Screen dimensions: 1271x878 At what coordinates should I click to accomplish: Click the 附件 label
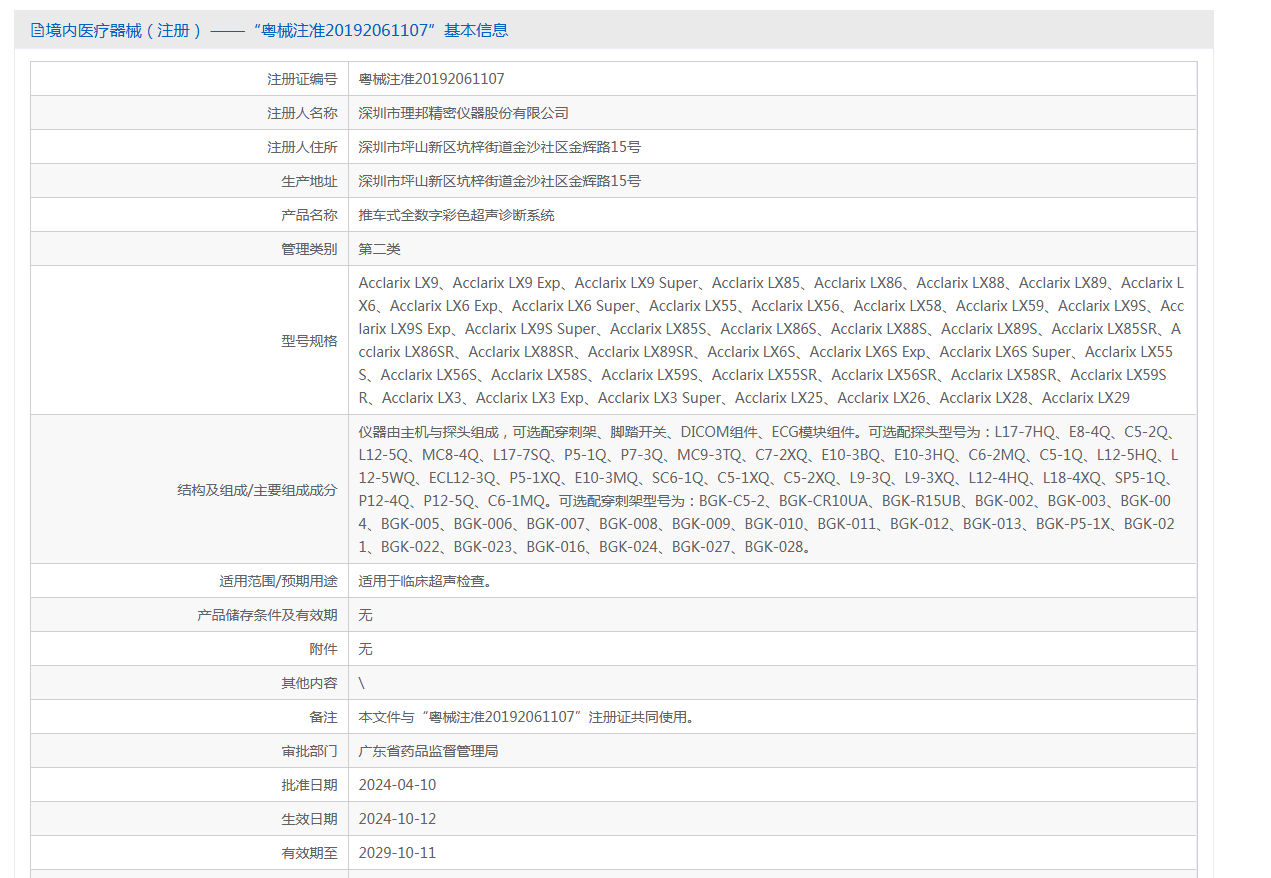[323, 649]
